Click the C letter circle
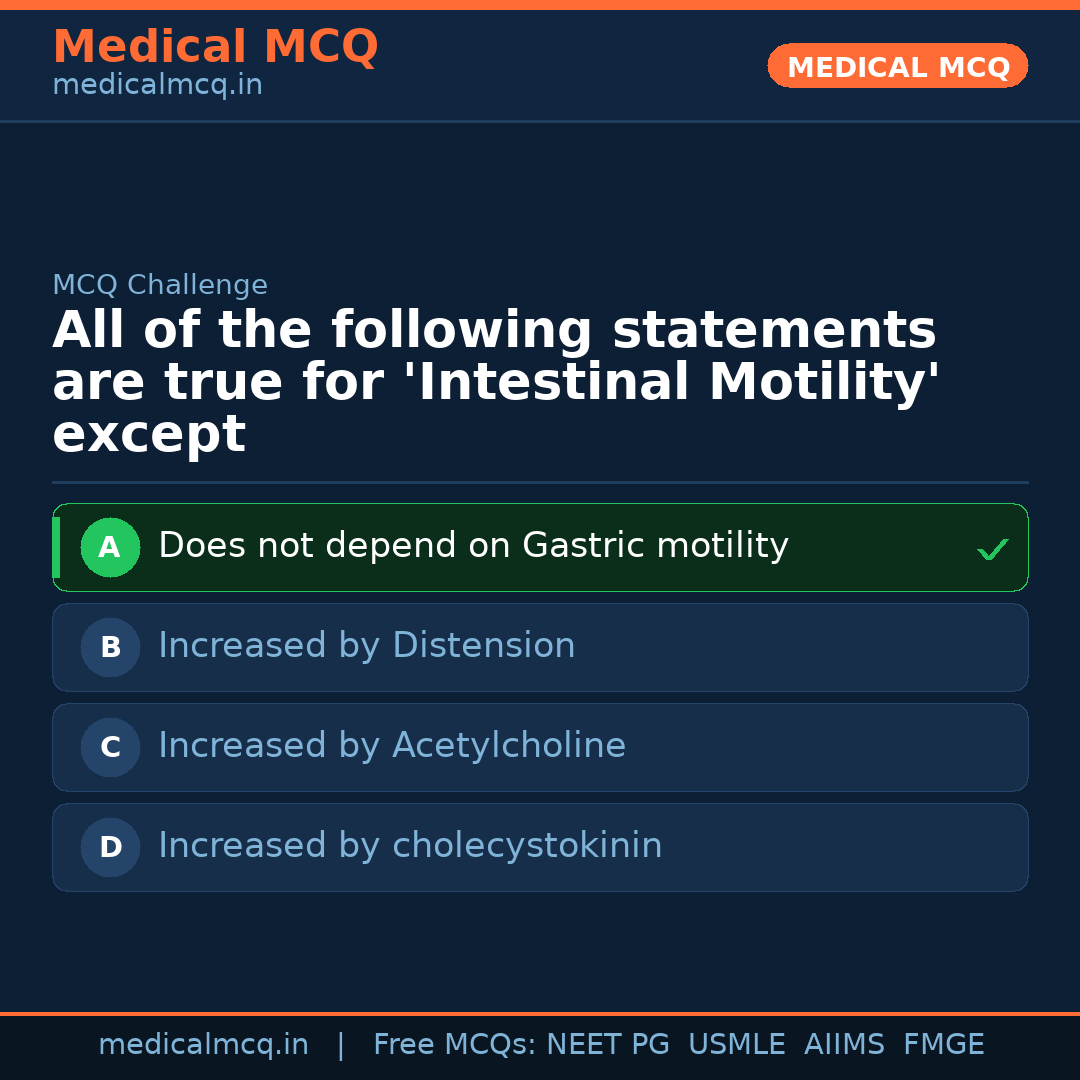 (110, 747)
